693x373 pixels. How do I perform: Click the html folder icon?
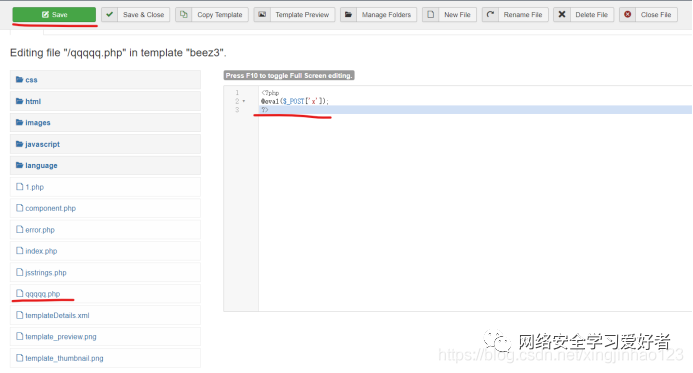point(19,101)
